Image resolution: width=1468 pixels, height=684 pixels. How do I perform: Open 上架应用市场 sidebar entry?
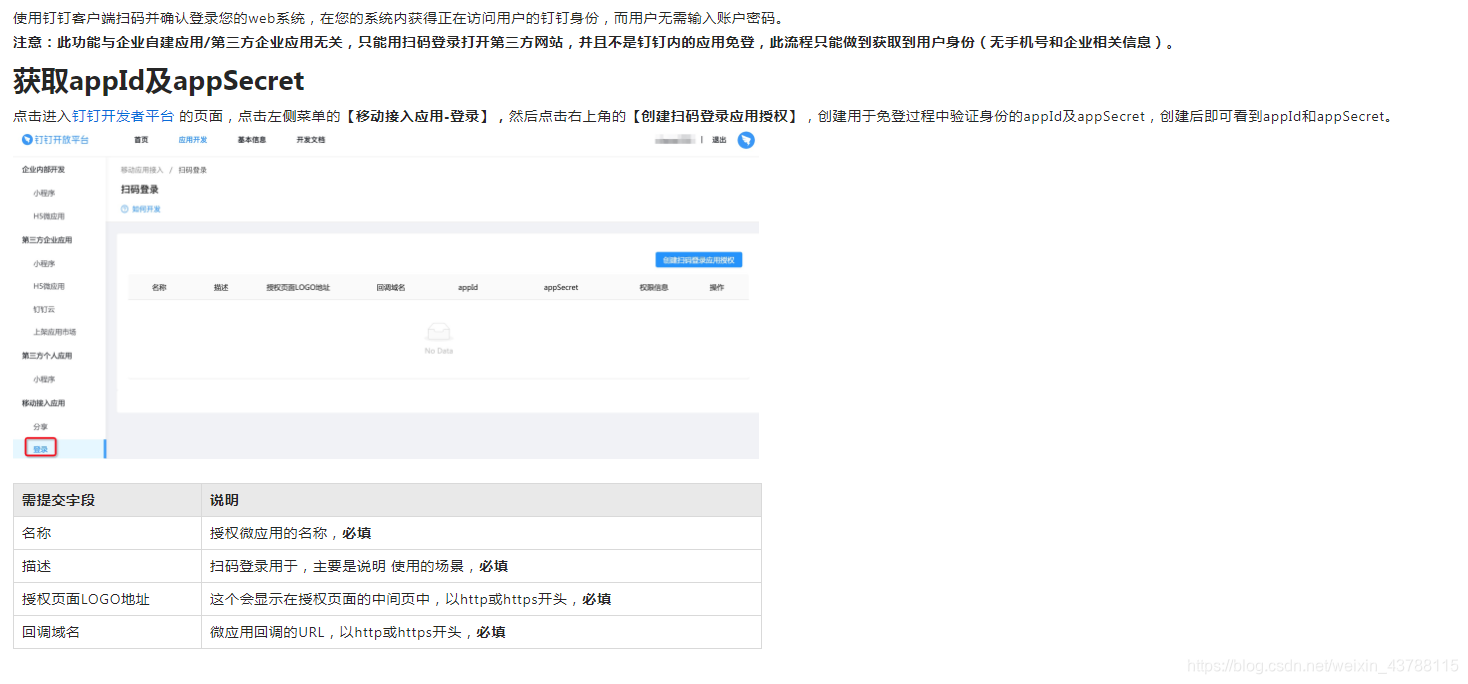tap(55, 332)
